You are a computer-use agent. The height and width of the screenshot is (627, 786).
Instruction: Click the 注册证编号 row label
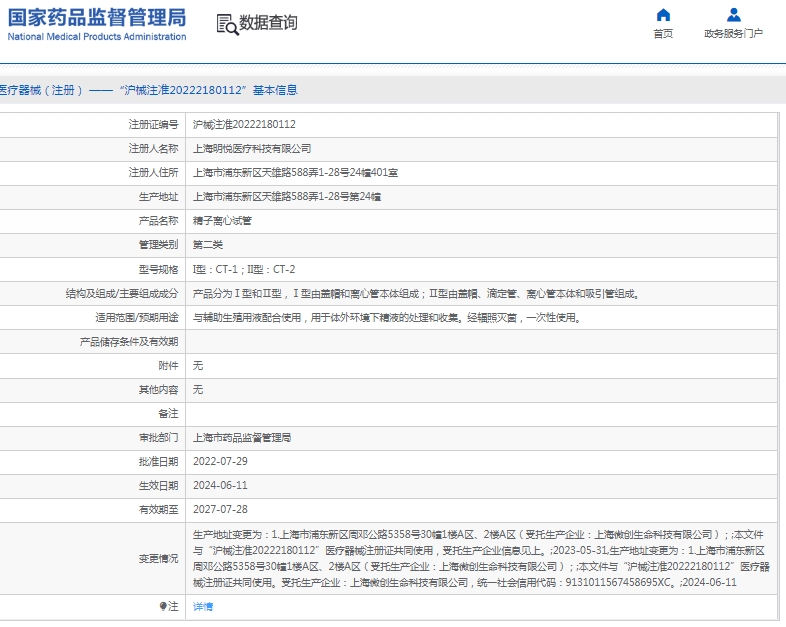coord(153,124)
